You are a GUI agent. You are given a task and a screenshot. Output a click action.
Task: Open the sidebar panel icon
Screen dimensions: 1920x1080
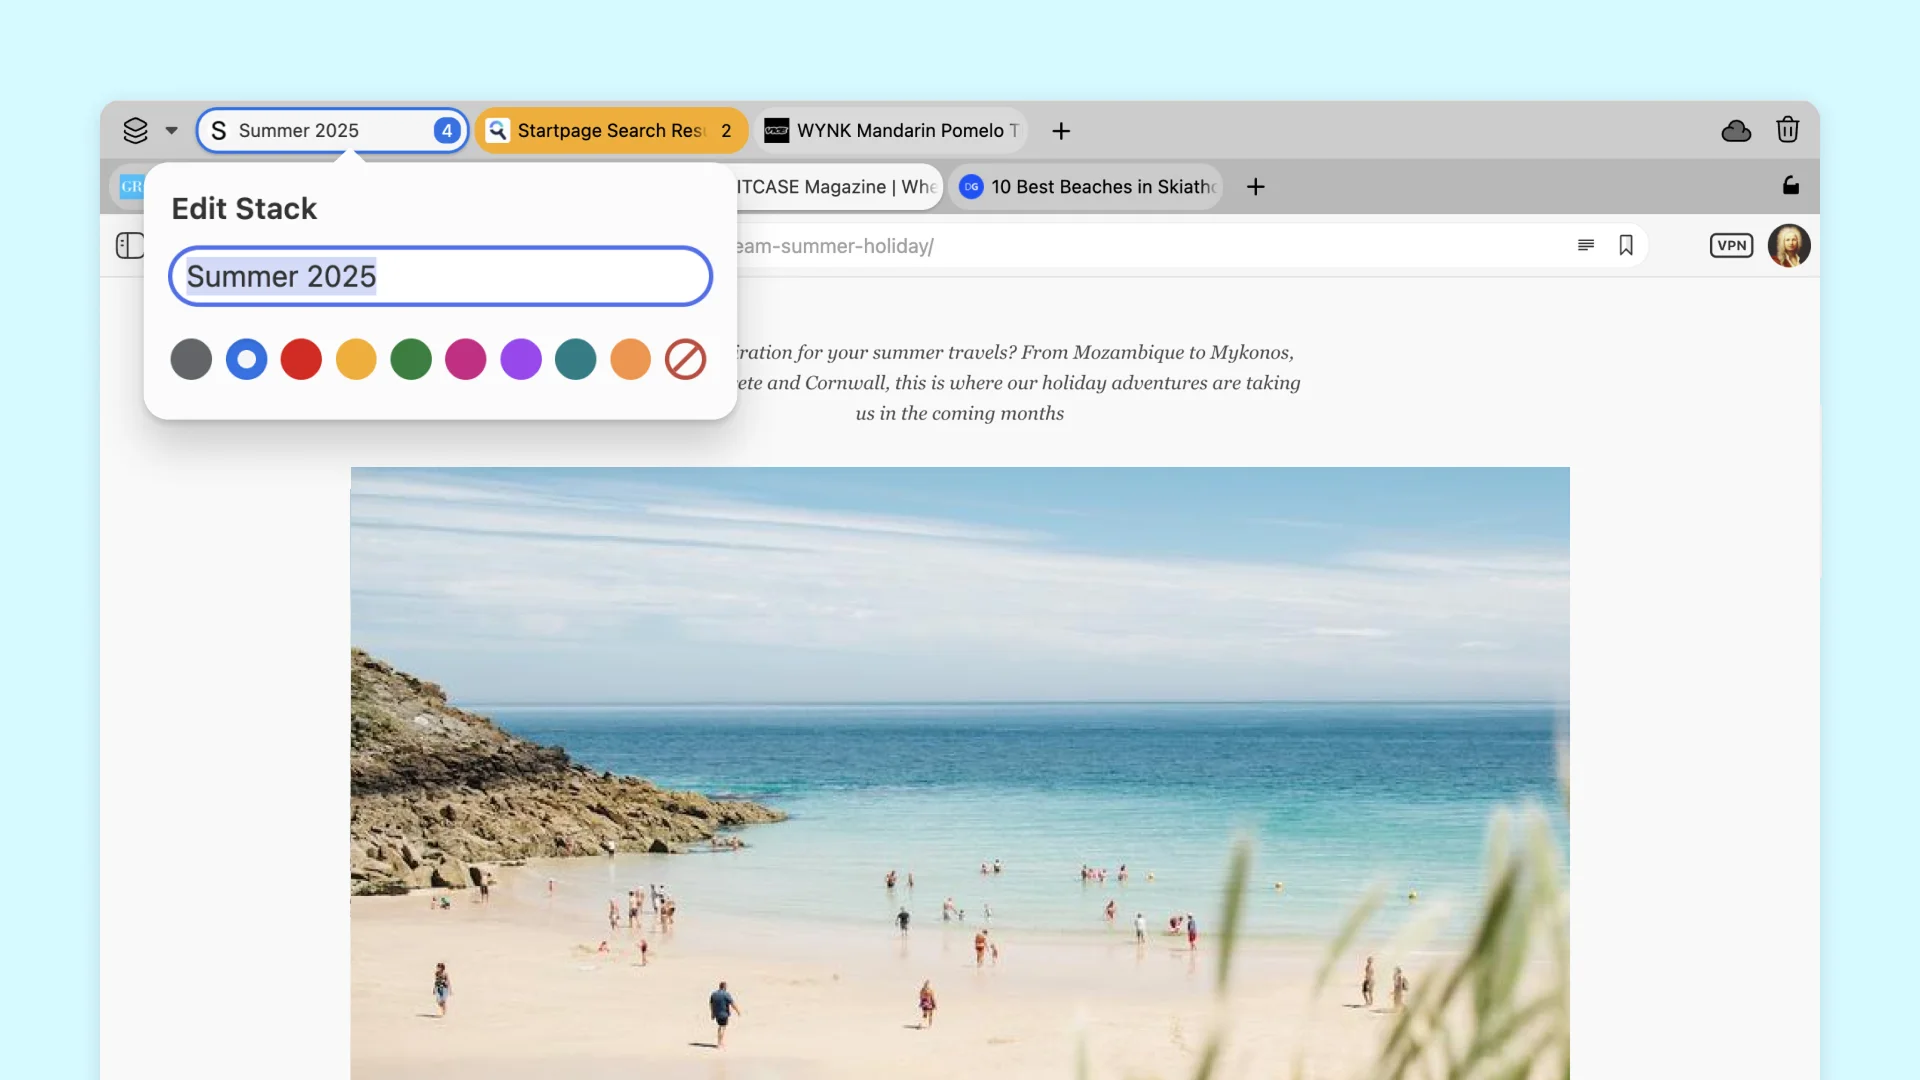pyautogui.click(x=131, y=246)
